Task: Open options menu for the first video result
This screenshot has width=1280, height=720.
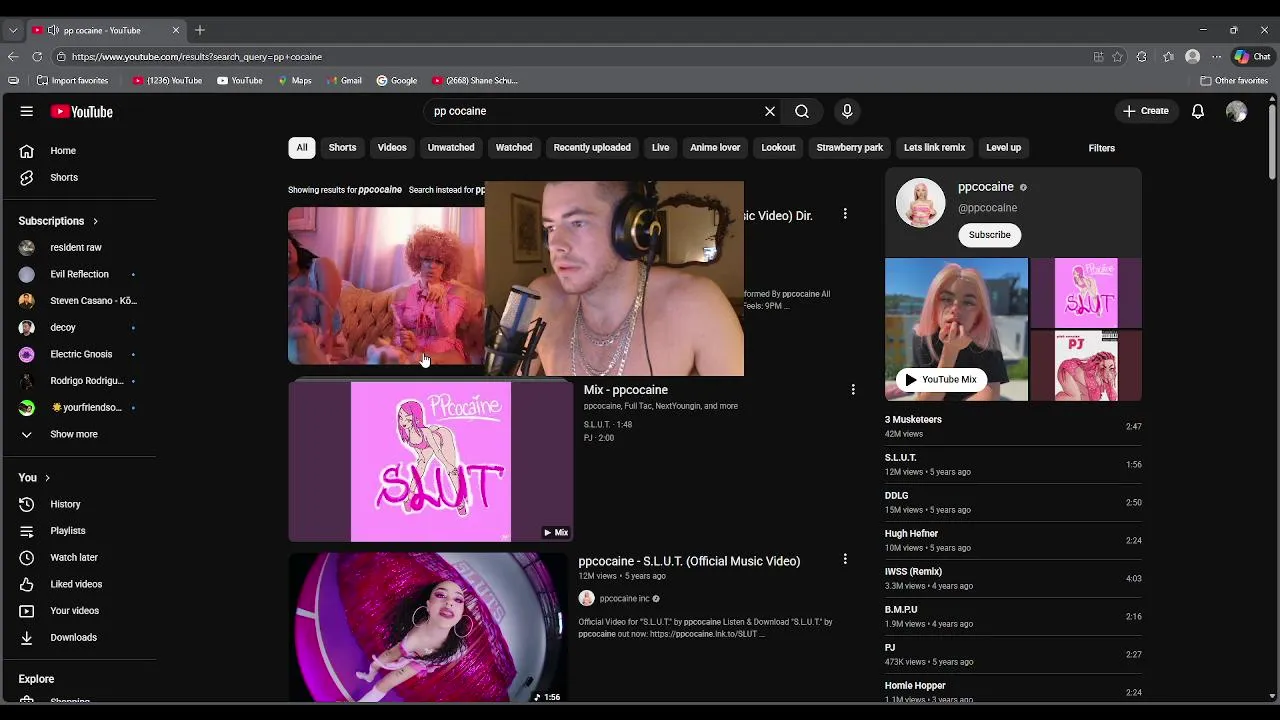Action: pos(845,214)
